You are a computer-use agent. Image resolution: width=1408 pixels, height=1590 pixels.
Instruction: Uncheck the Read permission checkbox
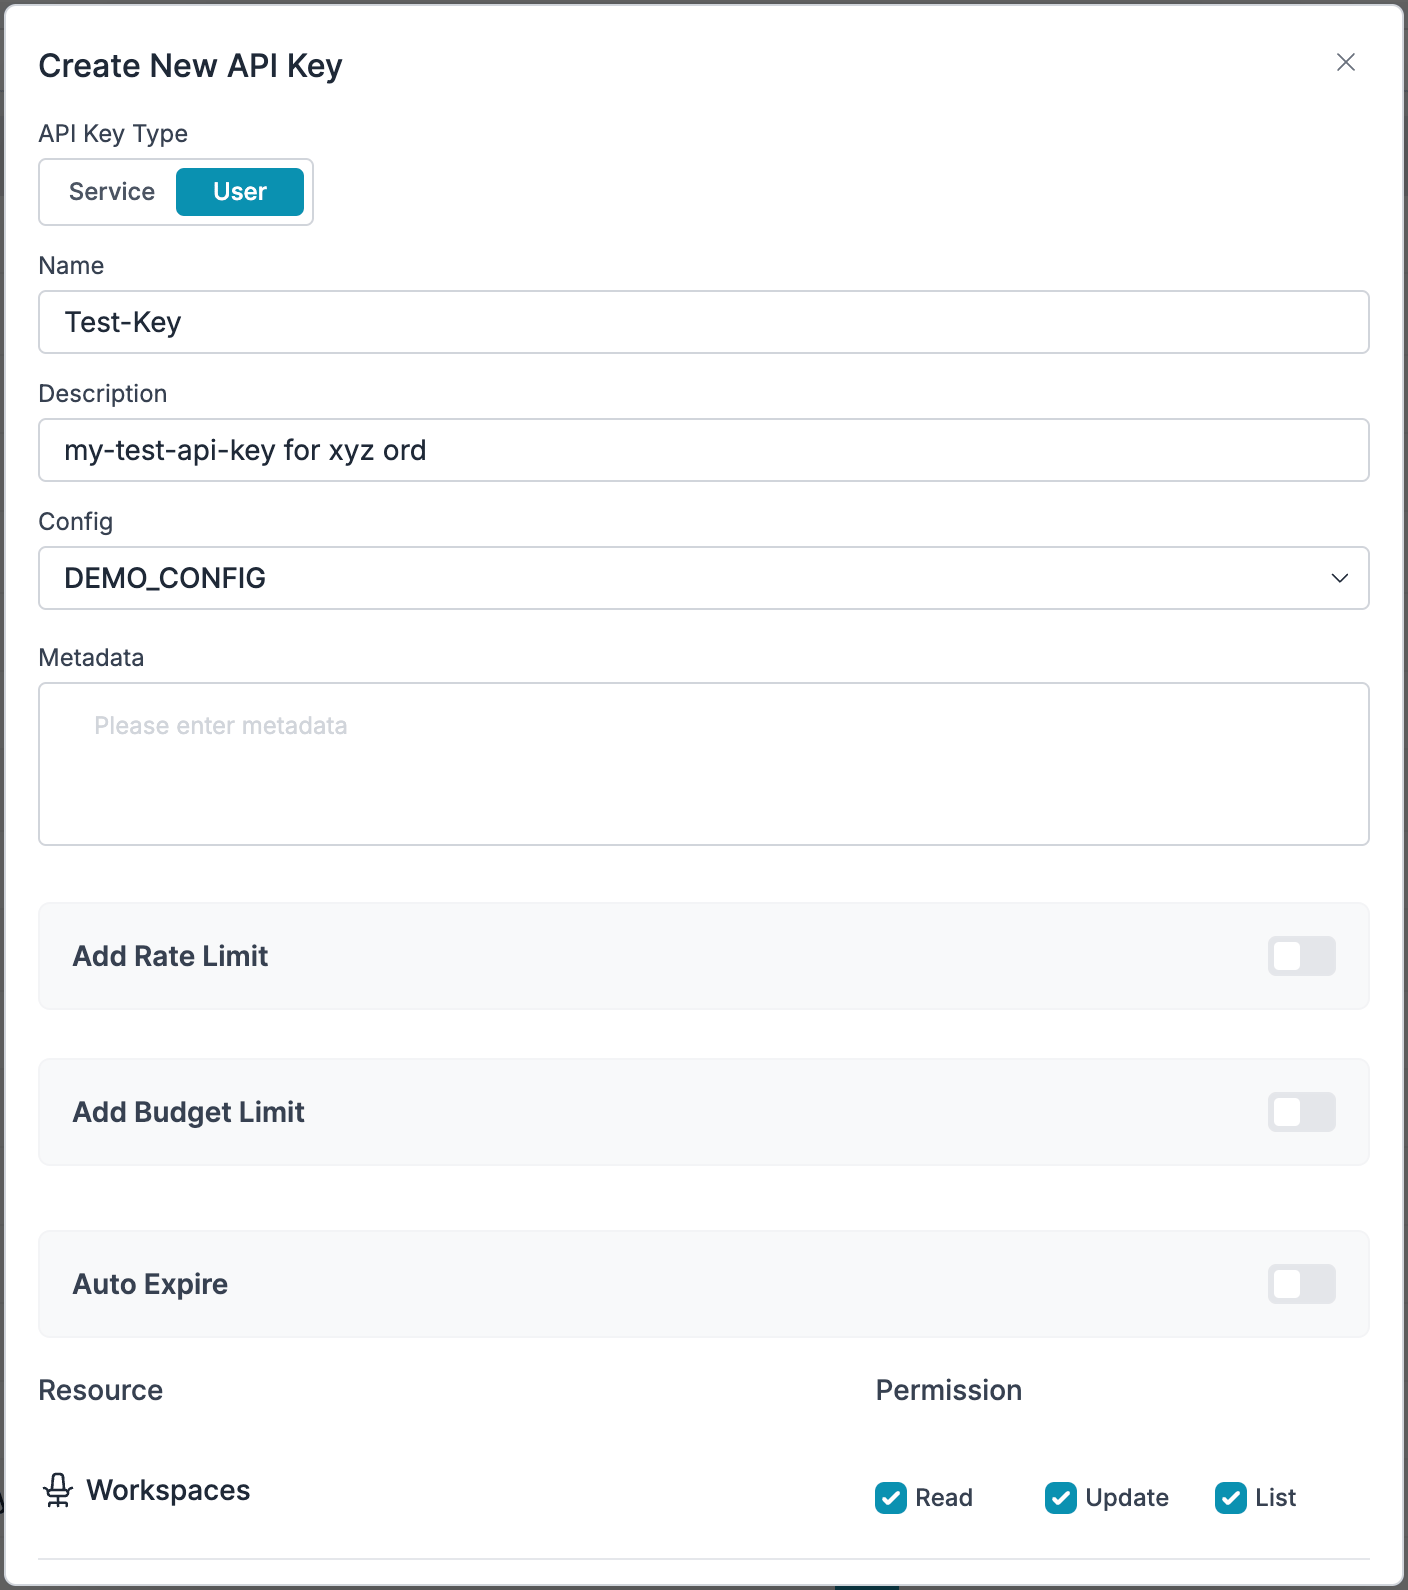891,1498
